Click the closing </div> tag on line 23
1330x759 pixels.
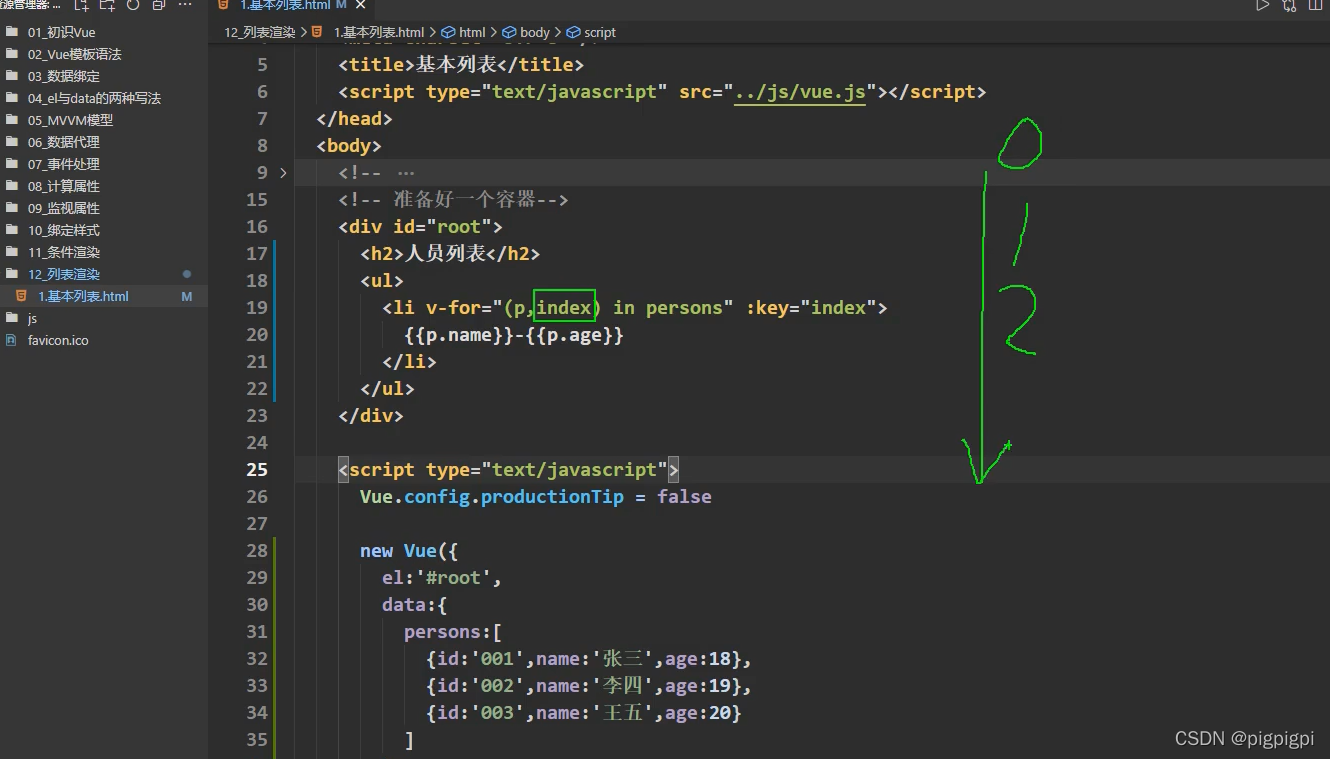[x=371, y=416]
